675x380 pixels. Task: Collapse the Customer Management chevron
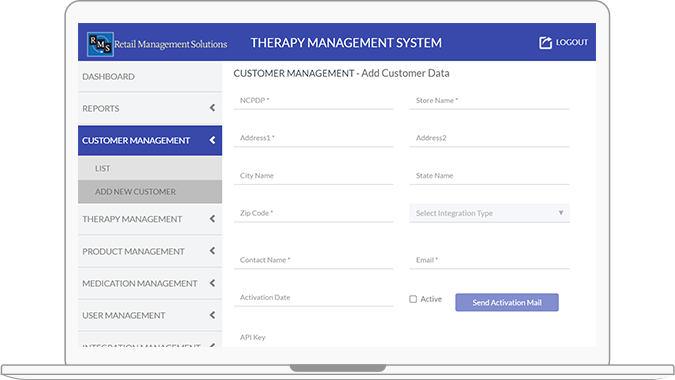click(212, 140)
